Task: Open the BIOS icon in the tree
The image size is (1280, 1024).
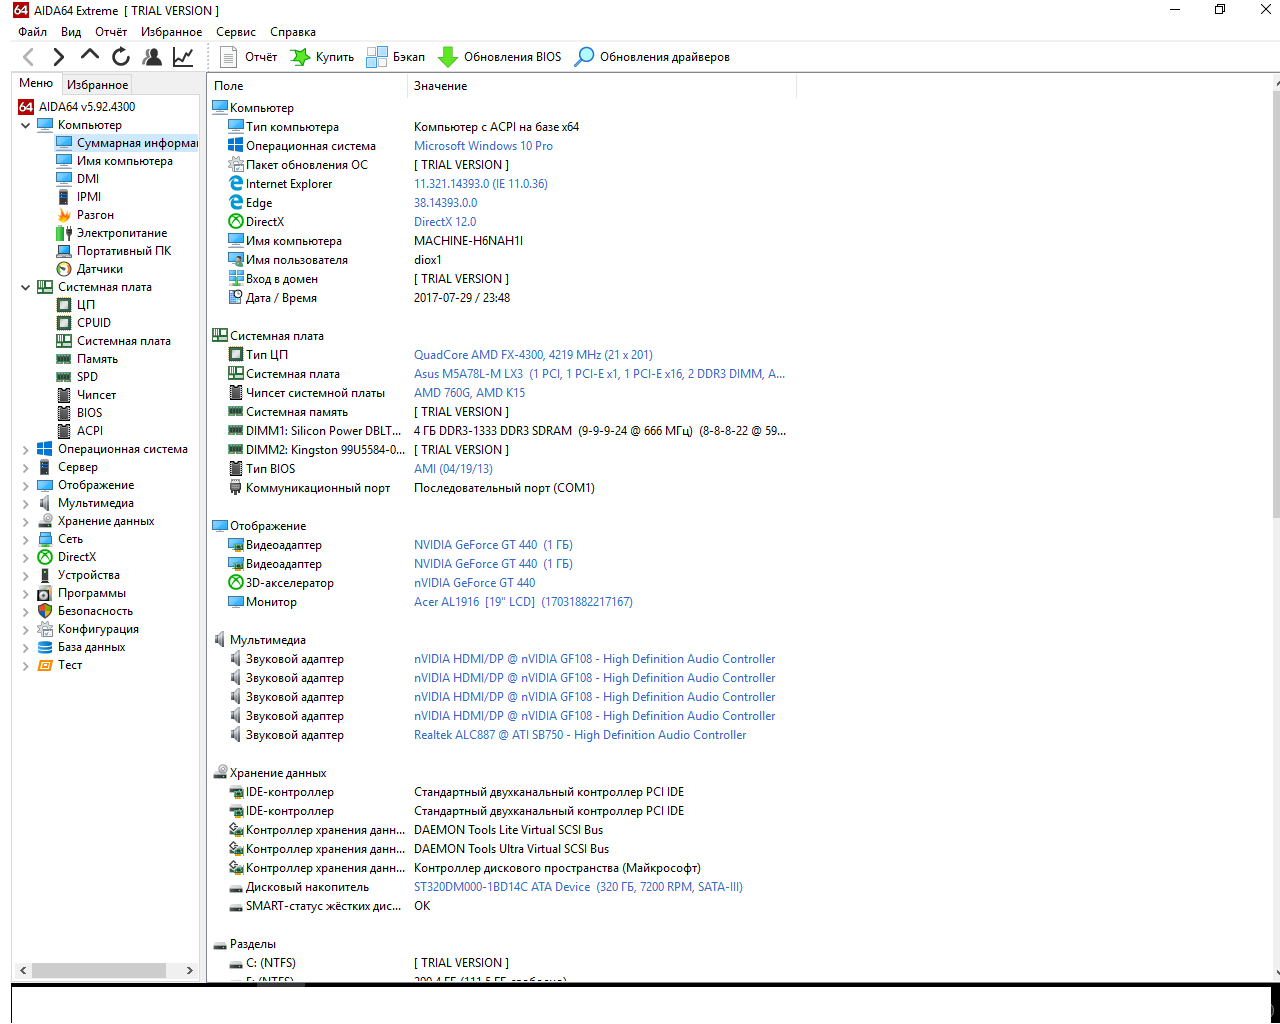Action: coord(64,413)
